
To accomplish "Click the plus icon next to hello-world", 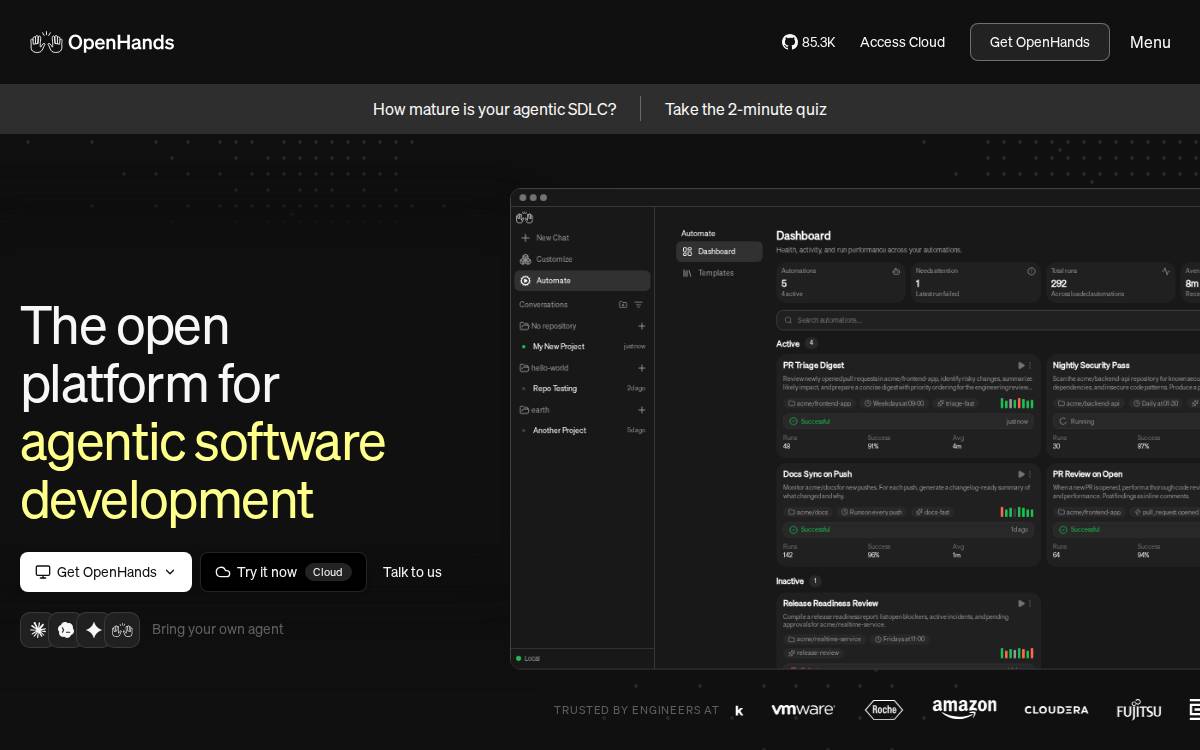I will point(642,368).
